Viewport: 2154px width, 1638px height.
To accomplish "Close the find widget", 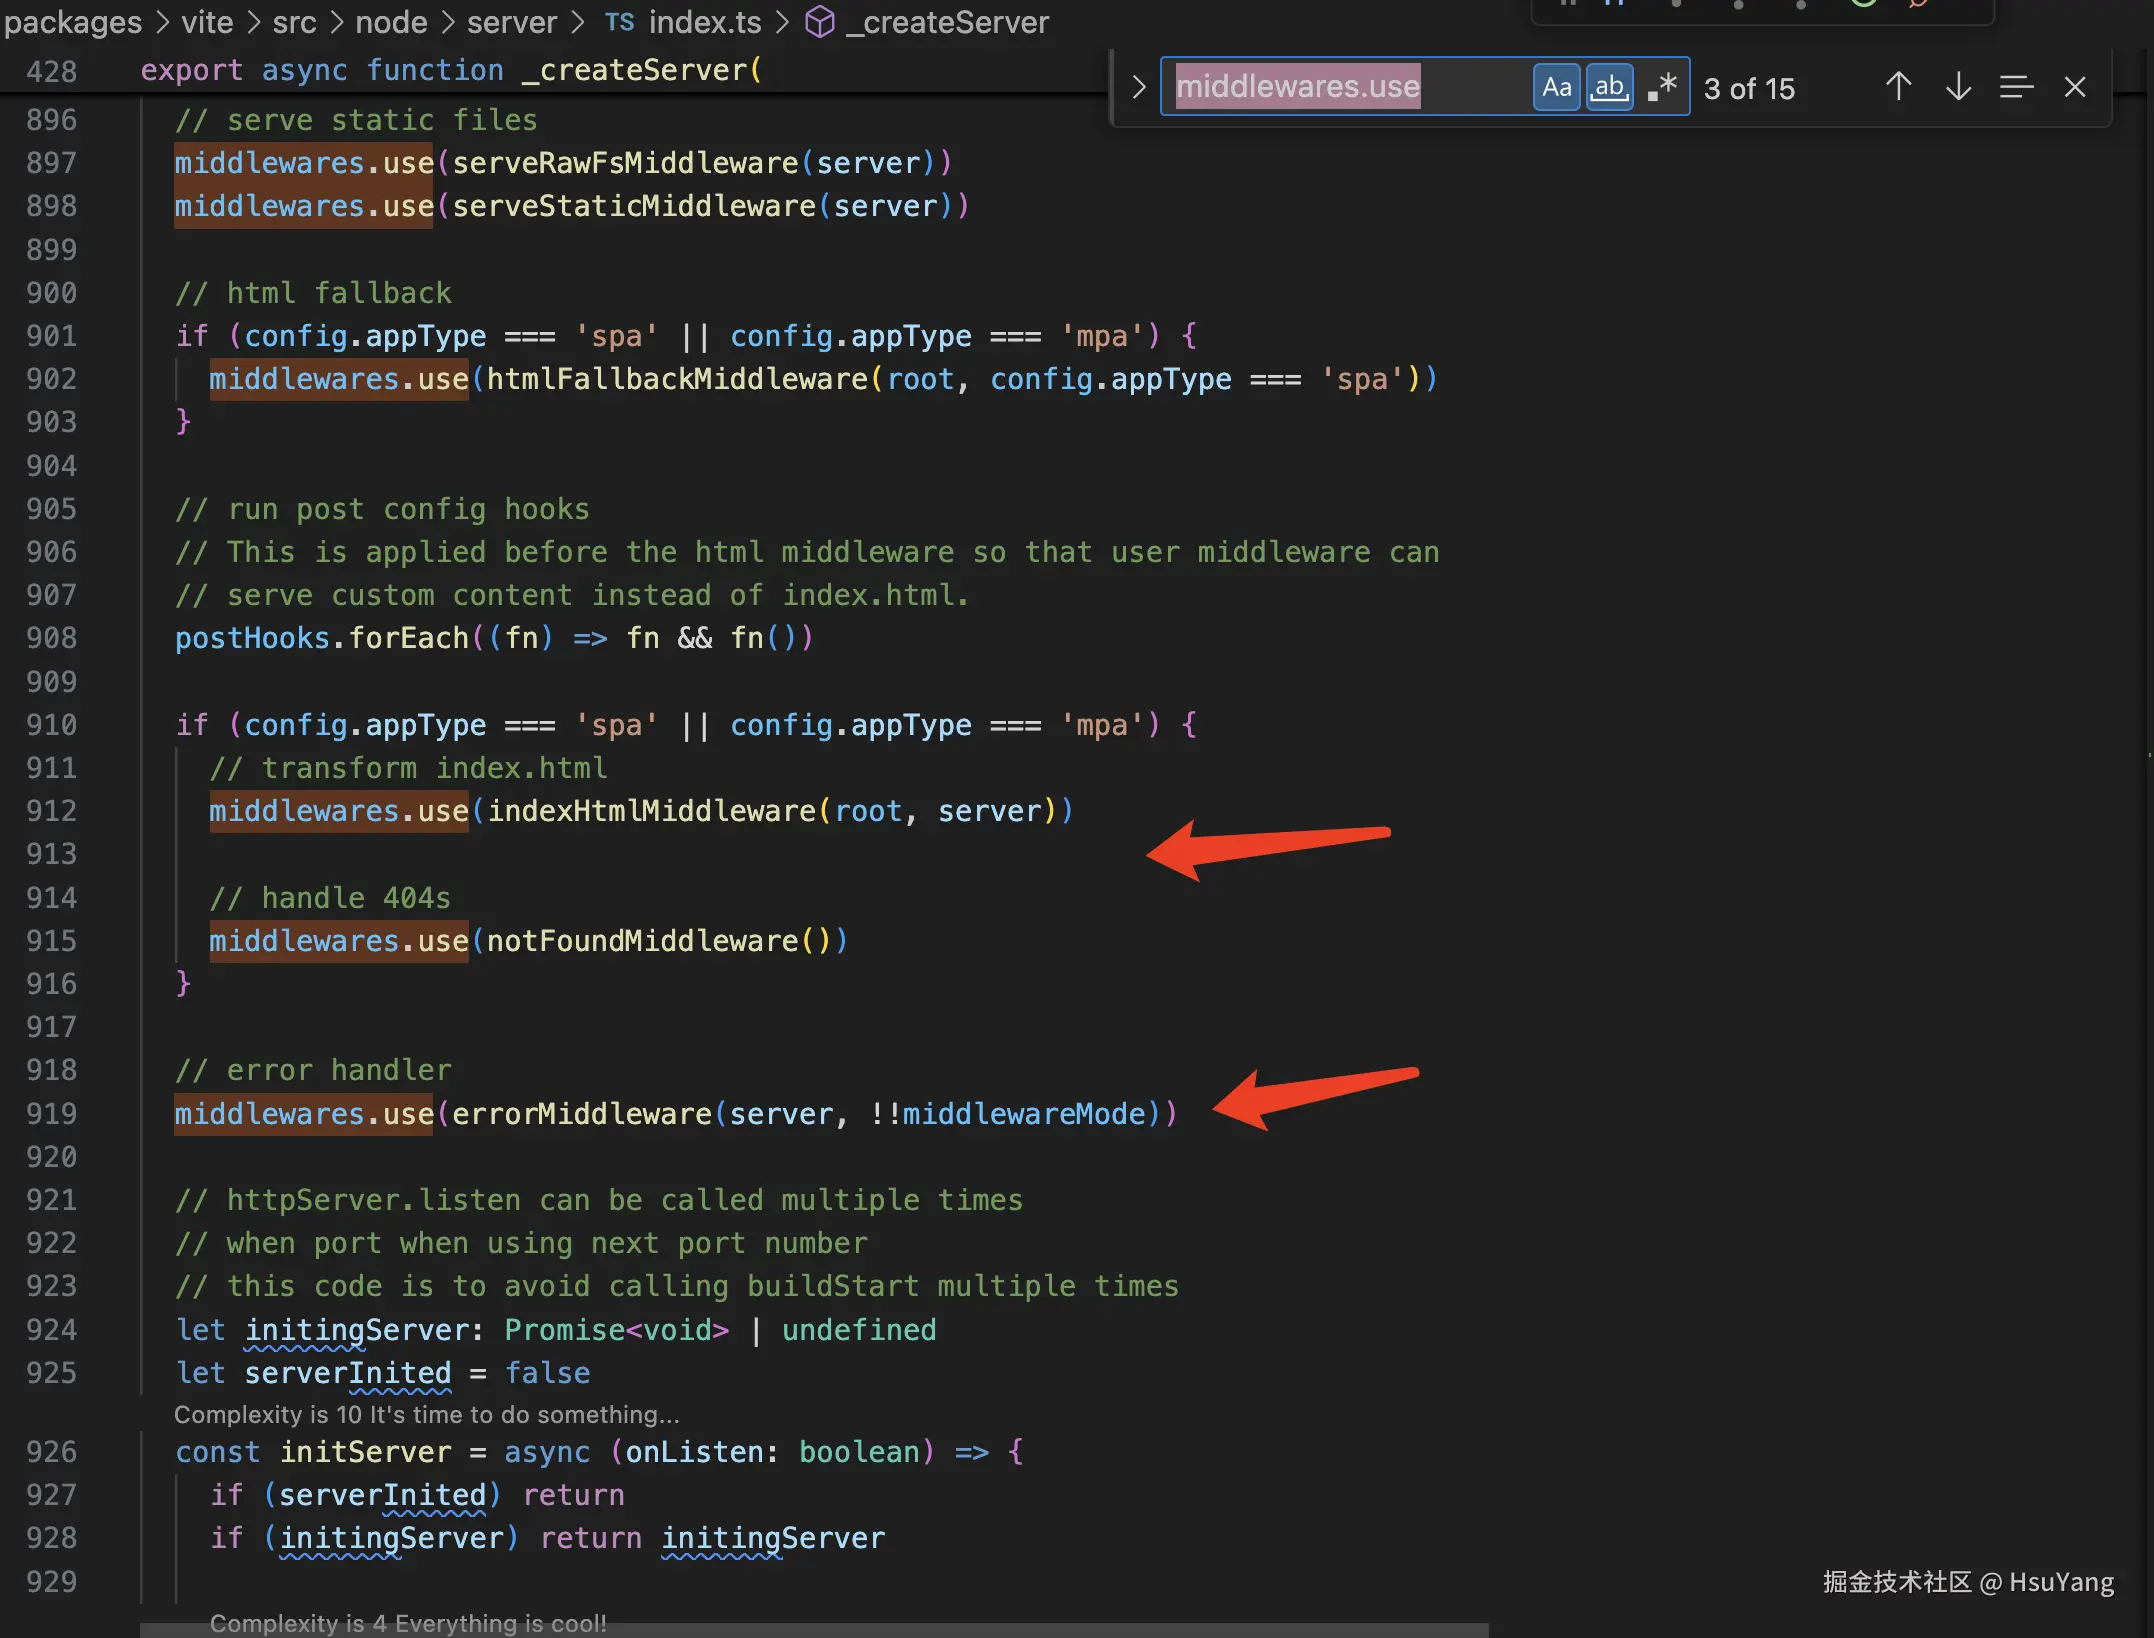I will [2075, 88].
